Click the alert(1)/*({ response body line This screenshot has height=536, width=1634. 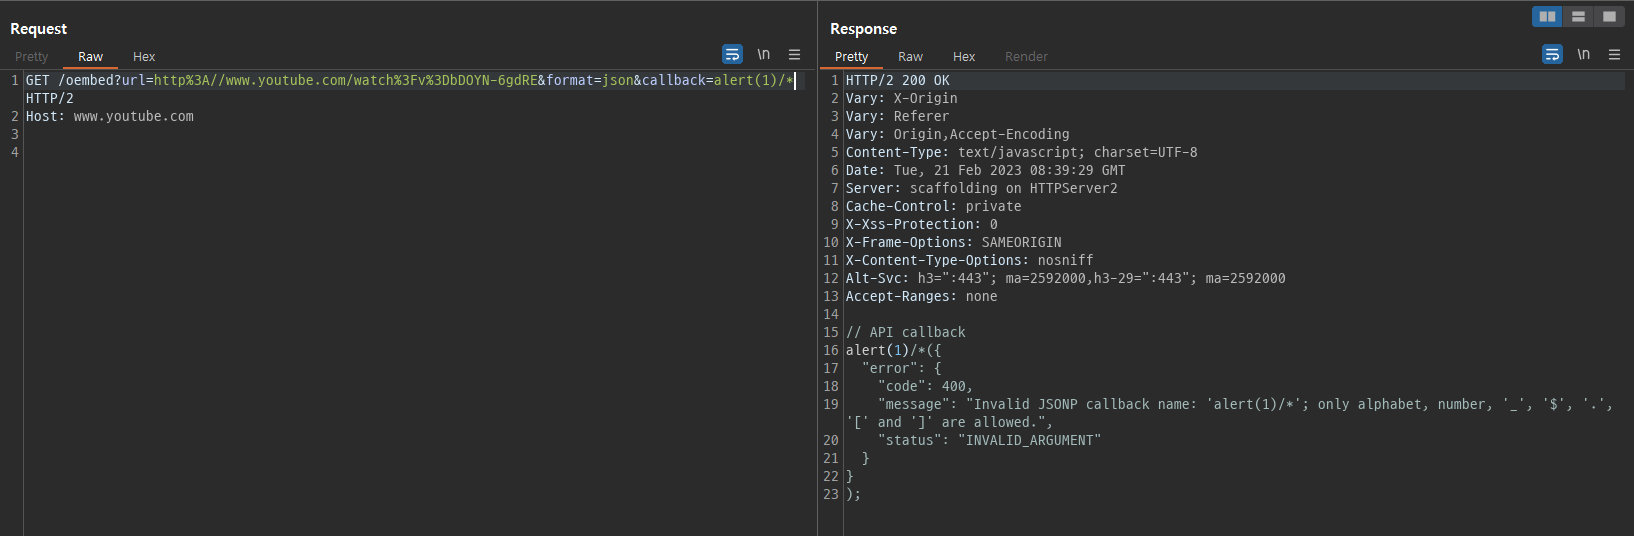tap(894, 351)
